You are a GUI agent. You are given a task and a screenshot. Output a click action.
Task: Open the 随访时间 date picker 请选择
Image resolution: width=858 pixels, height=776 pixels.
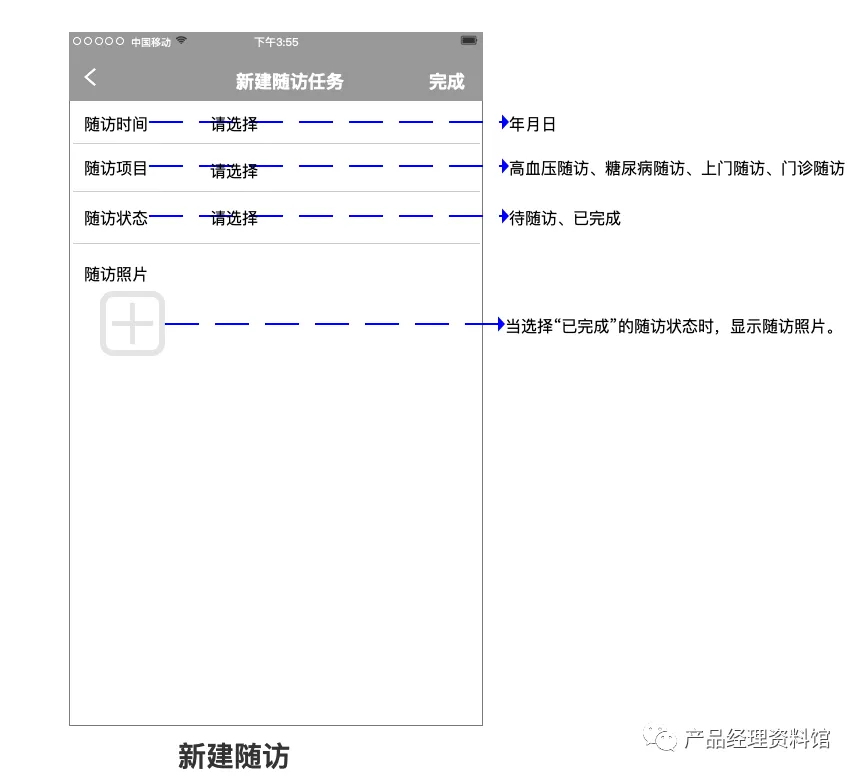(x=234, y=124)
